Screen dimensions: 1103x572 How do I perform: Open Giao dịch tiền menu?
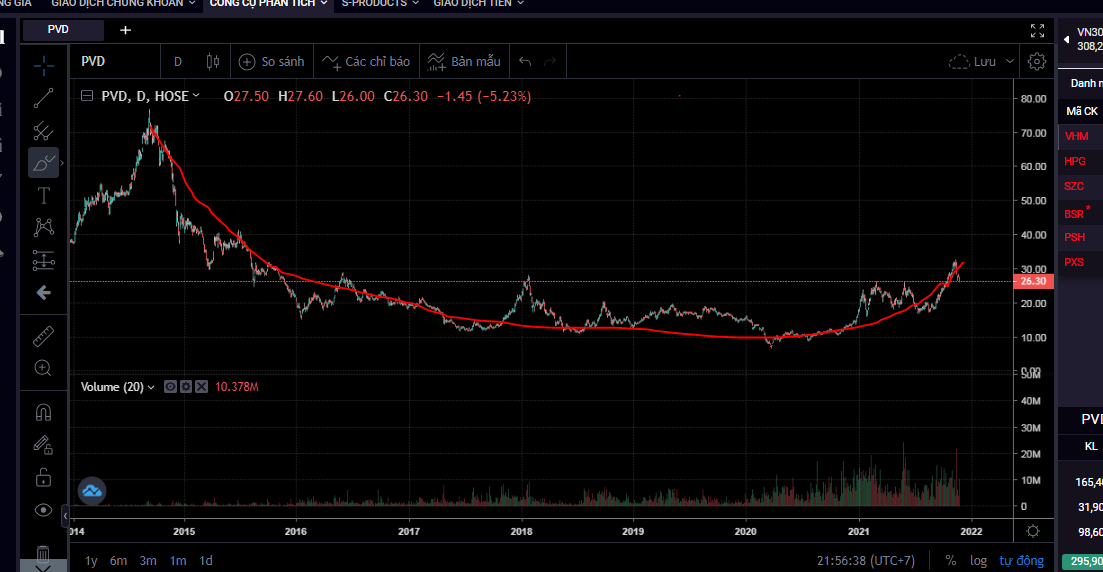coord(478,4)
